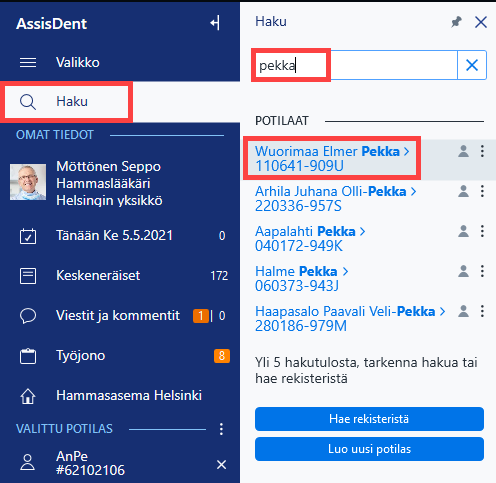The image size is (496, 483).
Task: Open three-dot menu for Haapasalo Paavali
Action: [x=482, y=311]
